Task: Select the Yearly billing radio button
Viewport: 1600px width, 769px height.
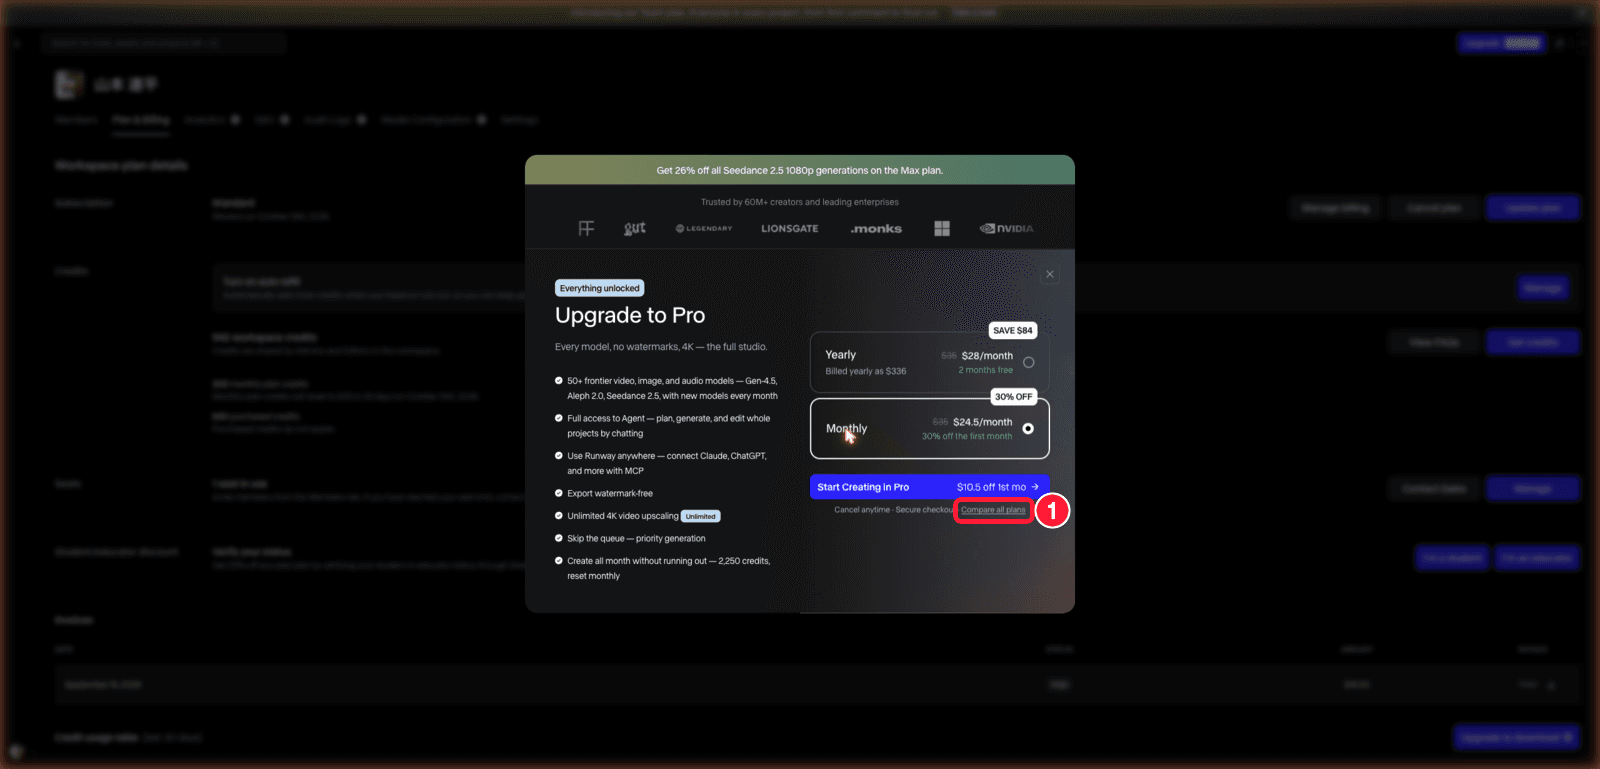Action: tap(1029, 363)
